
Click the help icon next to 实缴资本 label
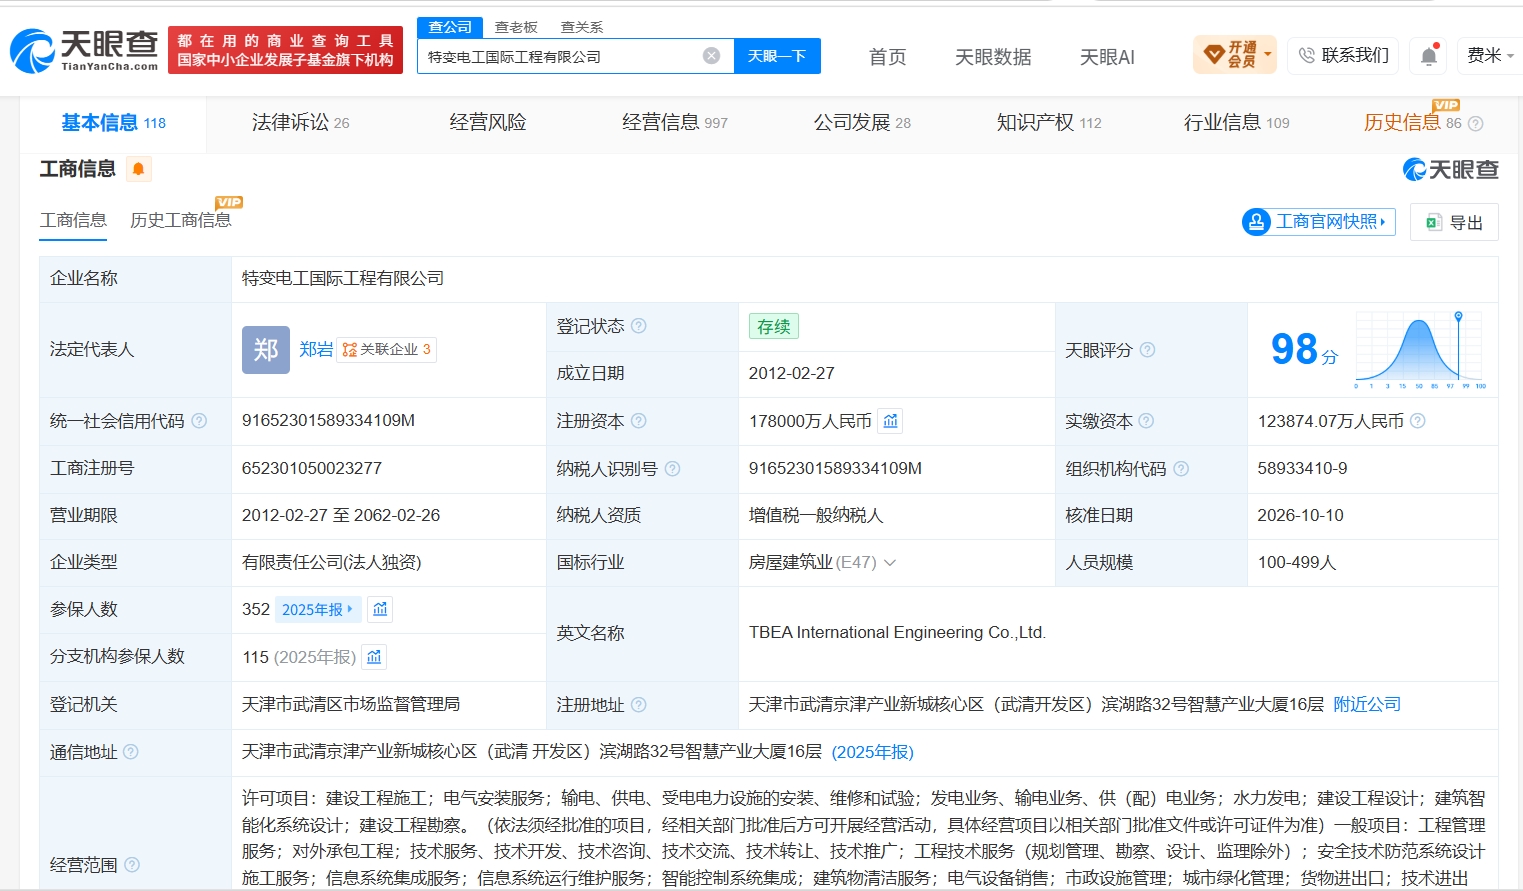point(1146,421)
